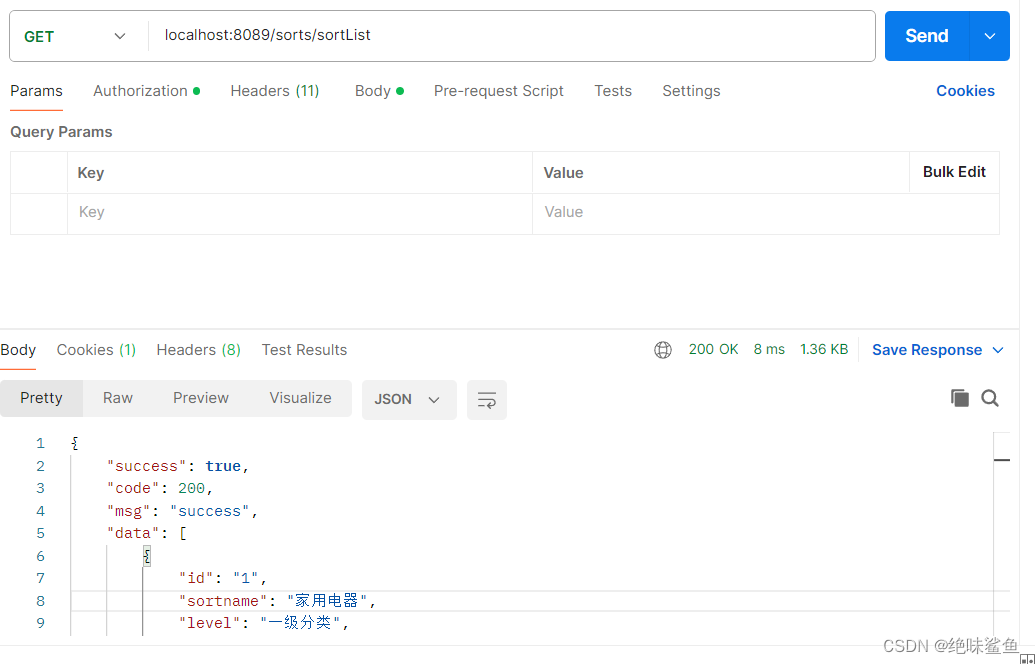Open Cookies manager from top right
The width and height of the screenshot is (1035, 664).
pyautogui.click(x=964, y=91)
